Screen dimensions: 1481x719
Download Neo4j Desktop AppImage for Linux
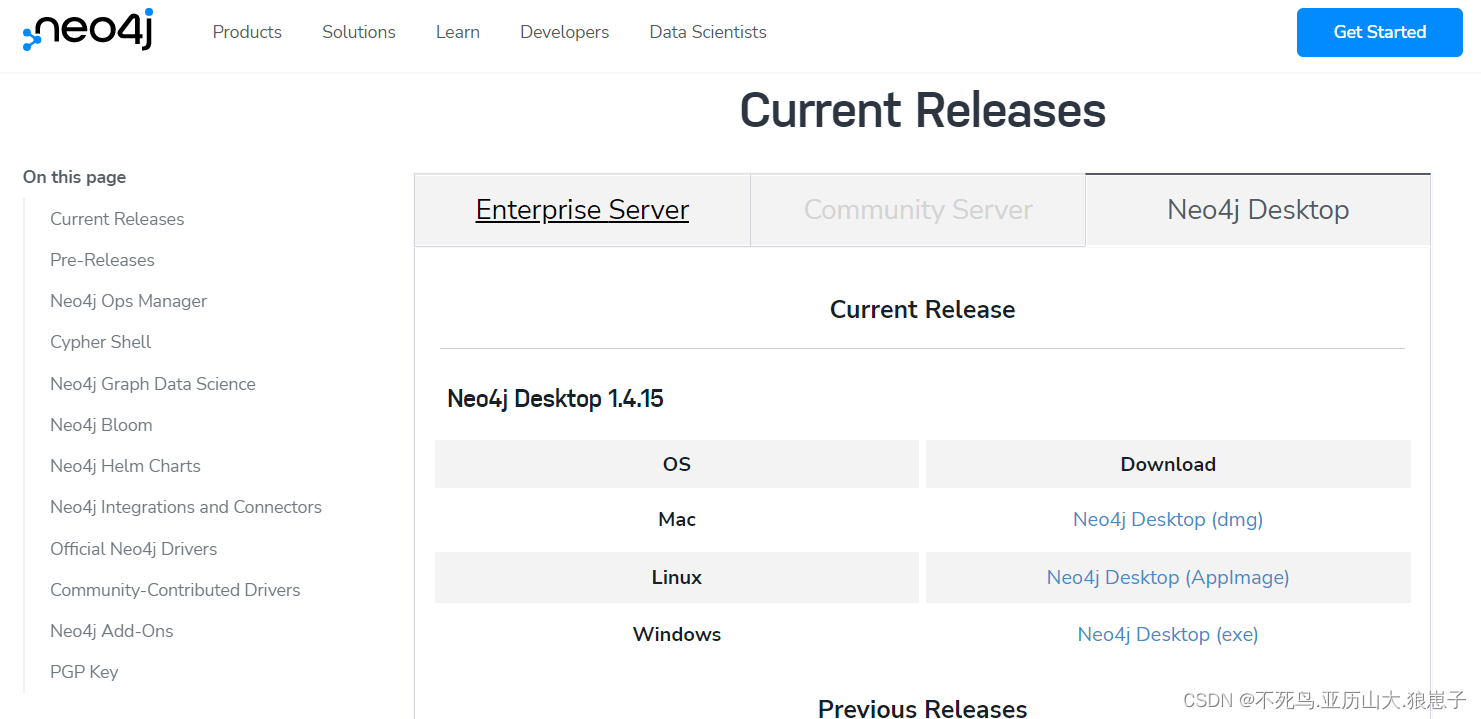[x=1167, y=577]
